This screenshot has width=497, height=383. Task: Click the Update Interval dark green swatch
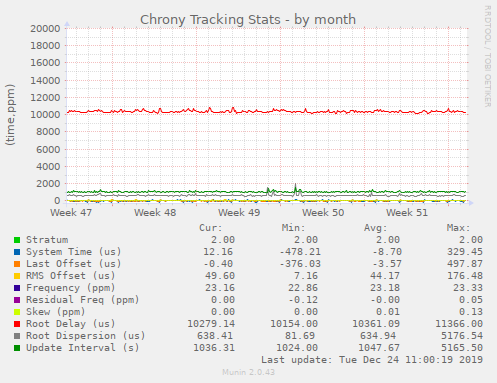coord(17,348)
